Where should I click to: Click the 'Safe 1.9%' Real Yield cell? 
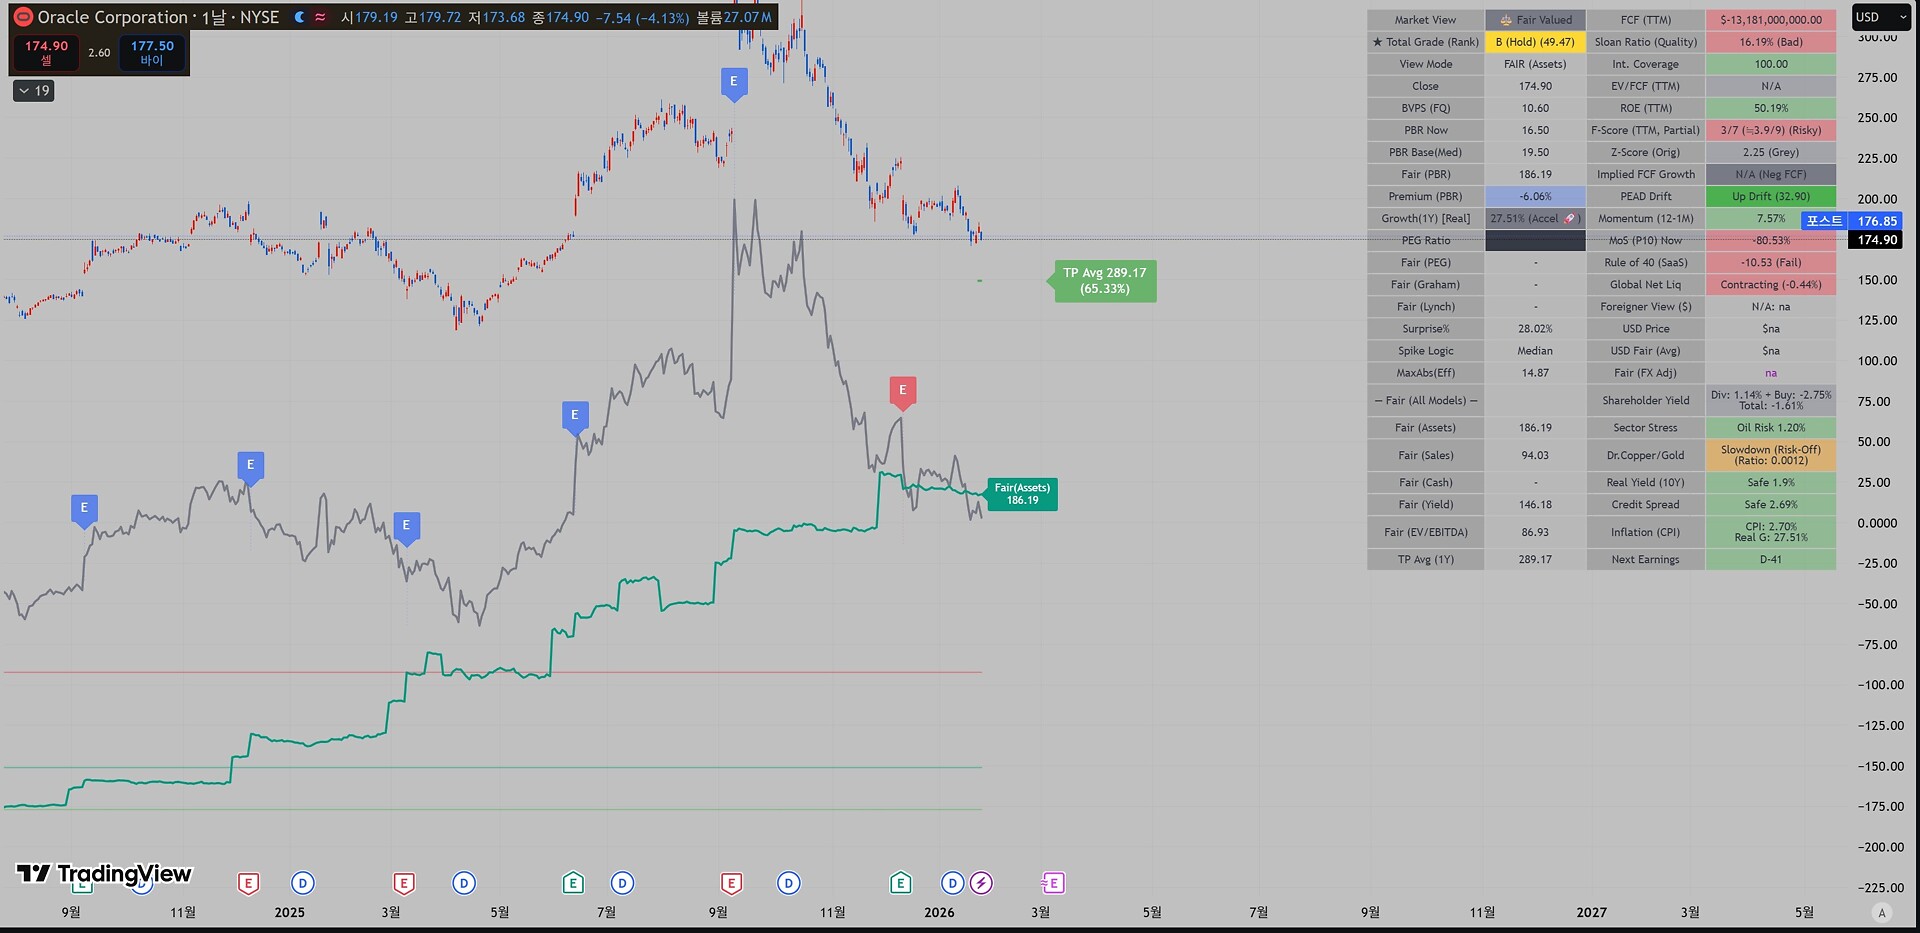[1771, 483]
